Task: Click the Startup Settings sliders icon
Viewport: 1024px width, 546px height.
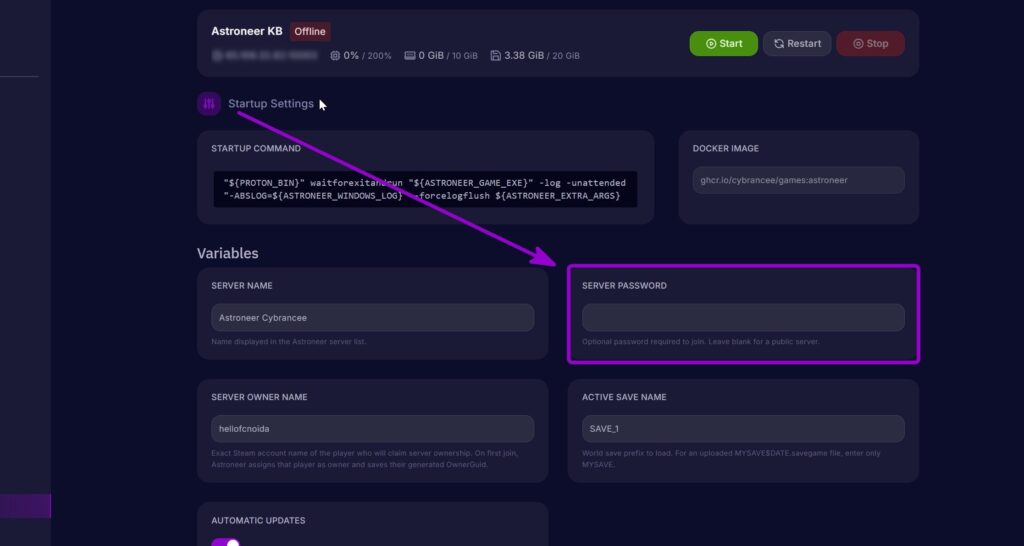Action: 209,104
